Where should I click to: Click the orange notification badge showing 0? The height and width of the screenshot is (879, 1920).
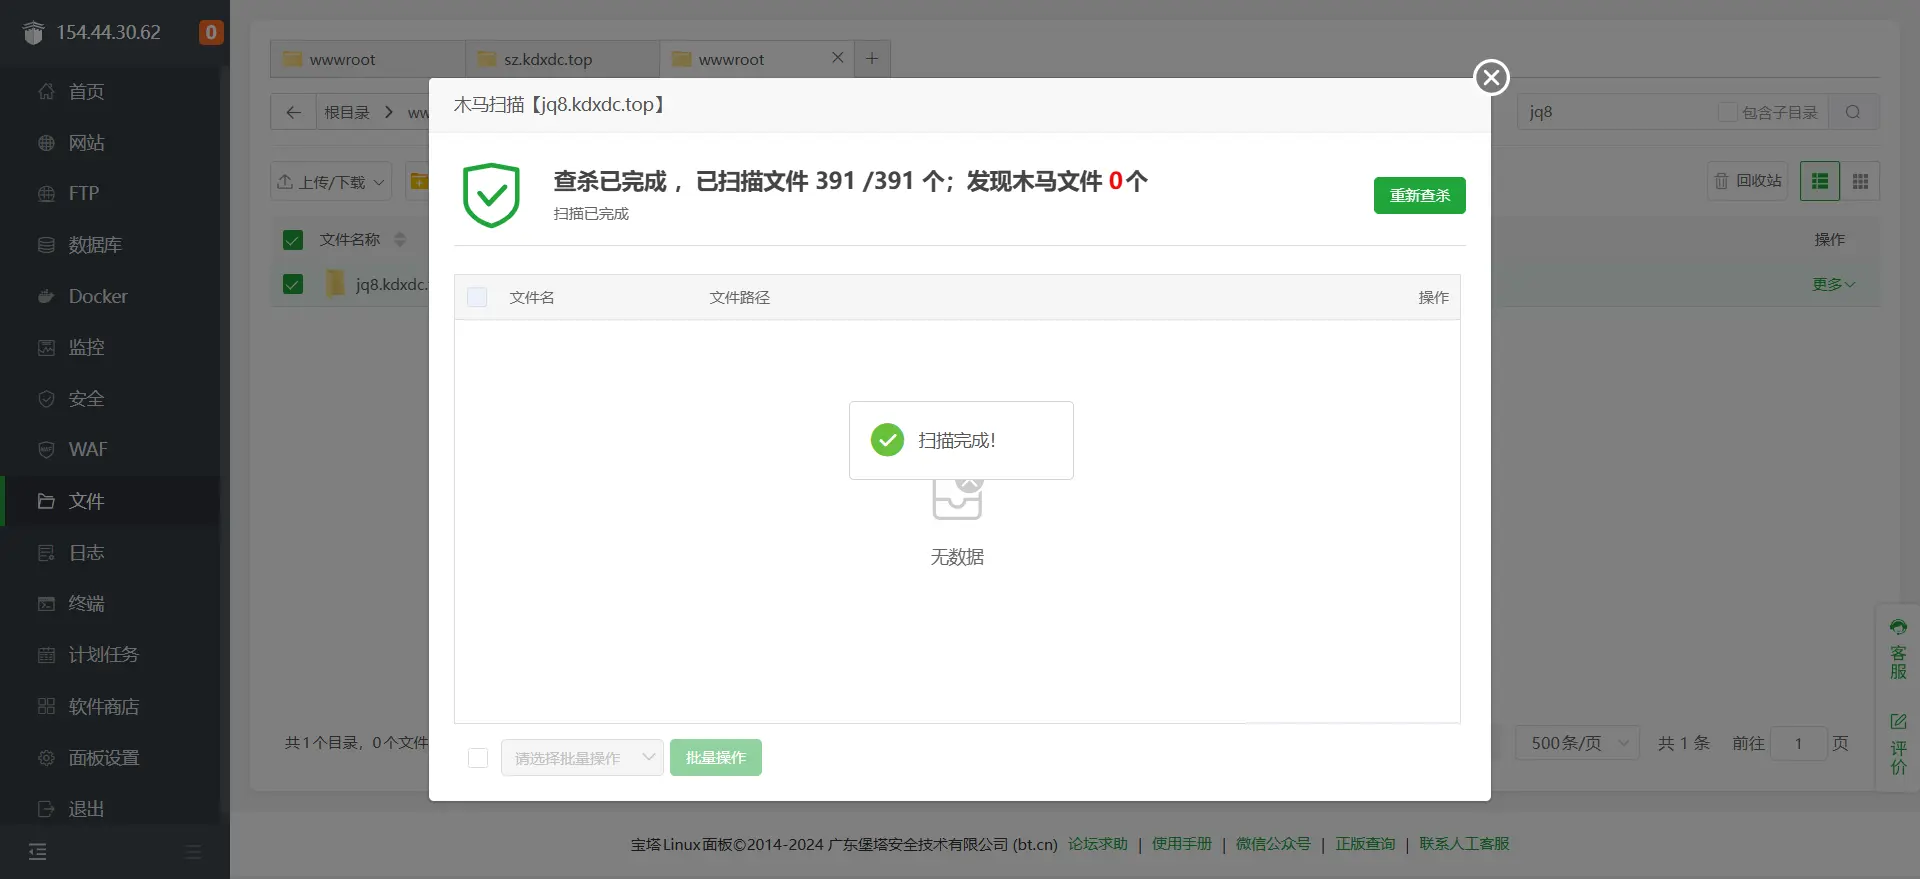[211, 32]
